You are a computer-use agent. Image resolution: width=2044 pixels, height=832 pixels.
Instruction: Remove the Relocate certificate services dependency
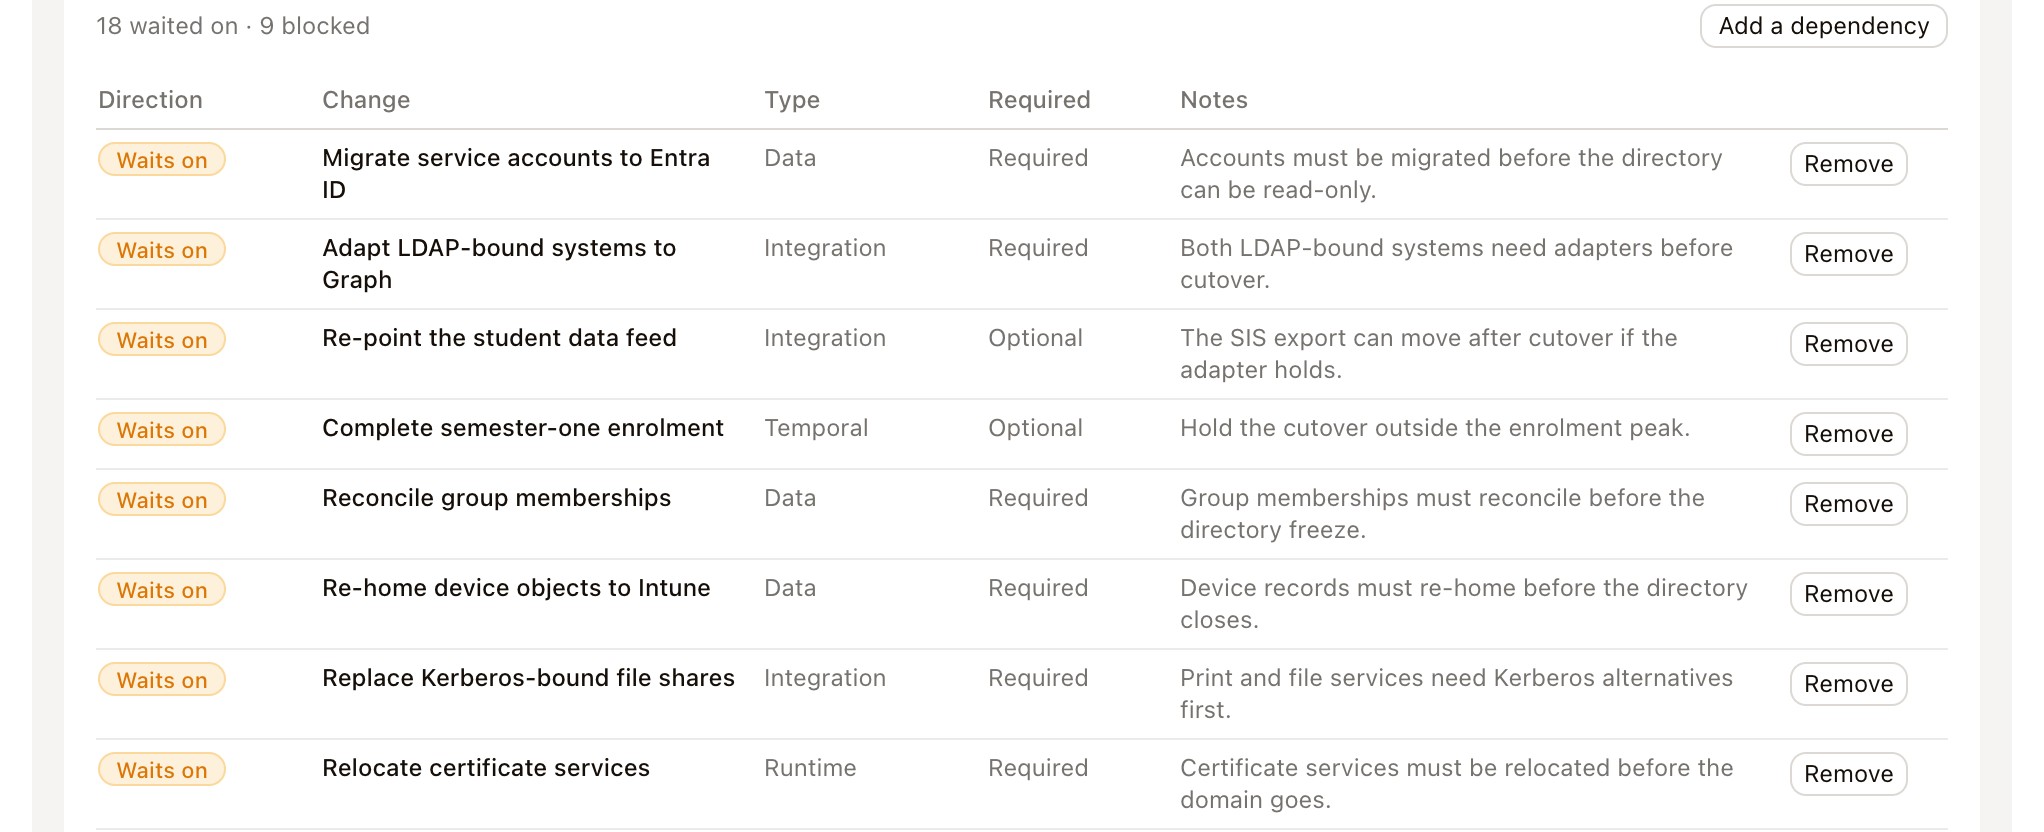[x=1848, y=774]
